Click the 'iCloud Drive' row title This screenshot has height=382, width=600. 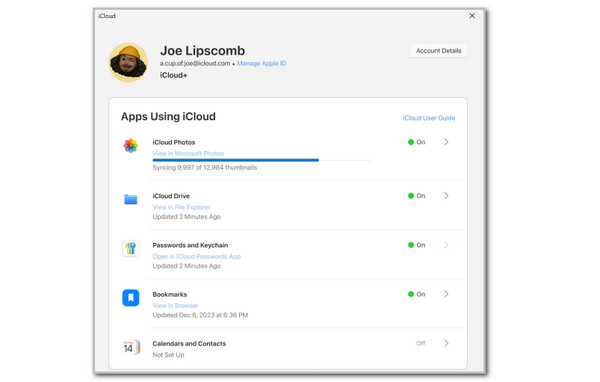click(171, 196)
